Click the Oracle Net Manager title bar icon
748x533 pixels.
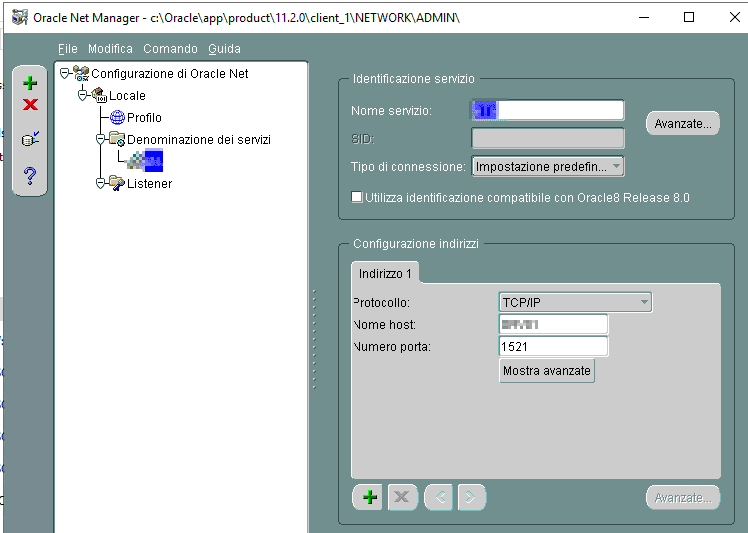pos(20,18)
